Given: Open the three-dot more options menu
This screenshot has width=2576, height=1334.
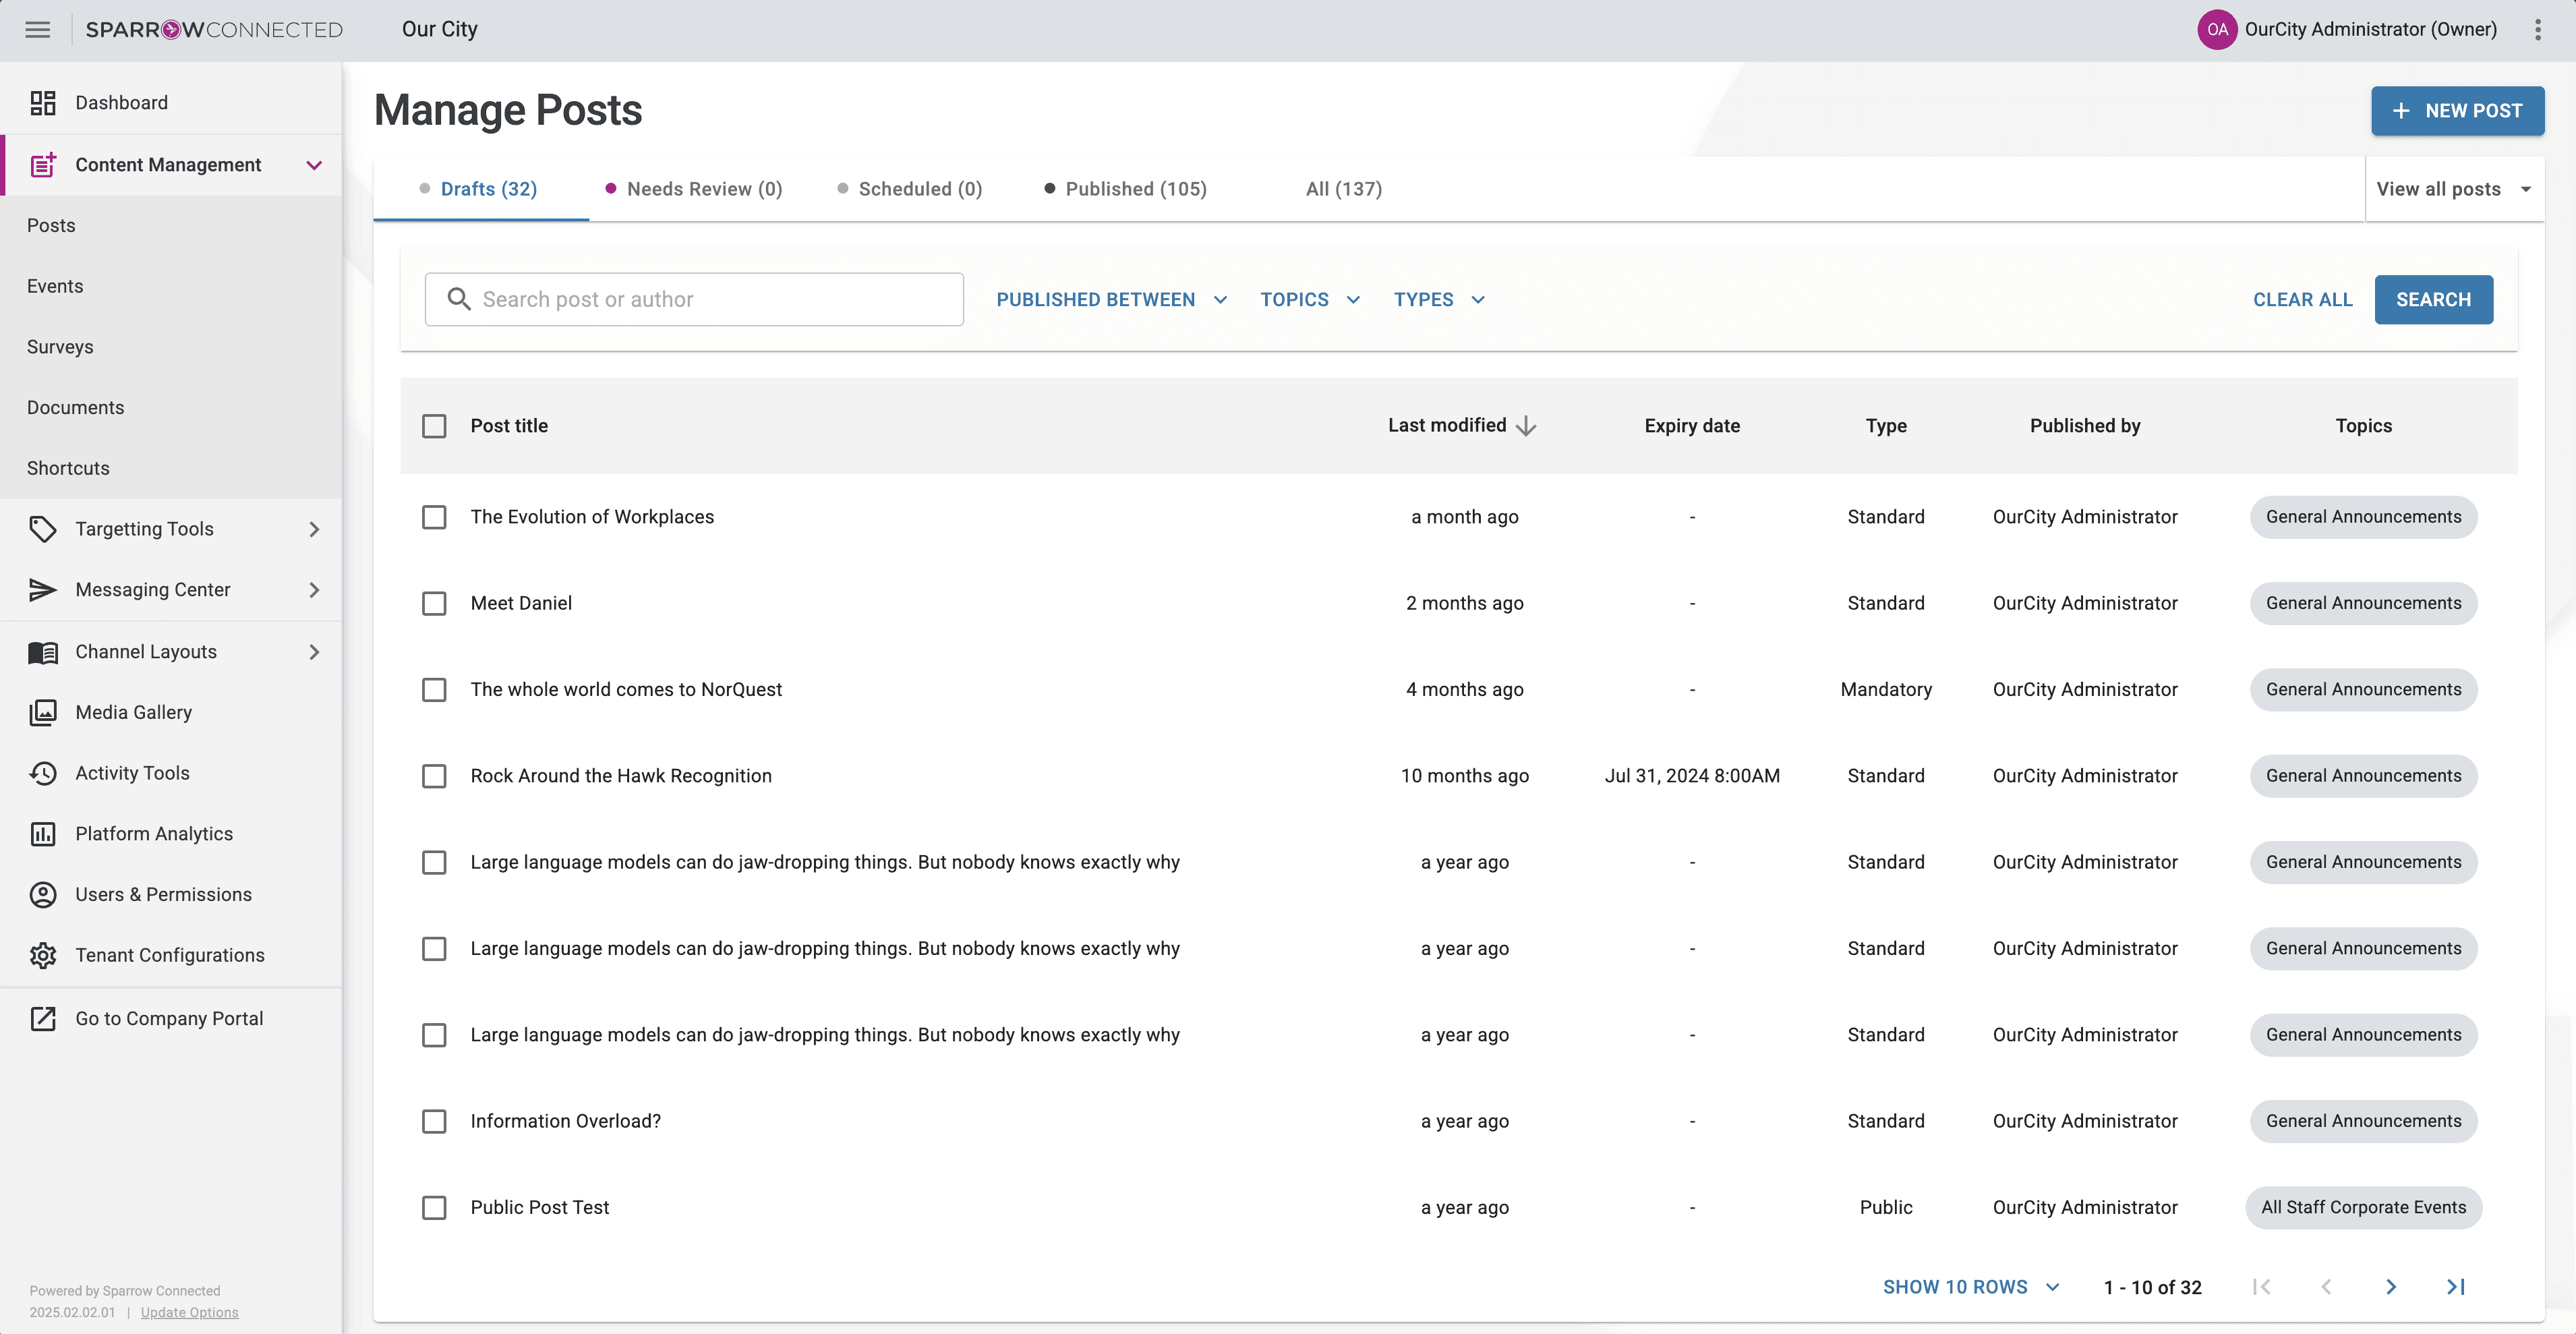Looking at the screenshot, I should 2538,30.
